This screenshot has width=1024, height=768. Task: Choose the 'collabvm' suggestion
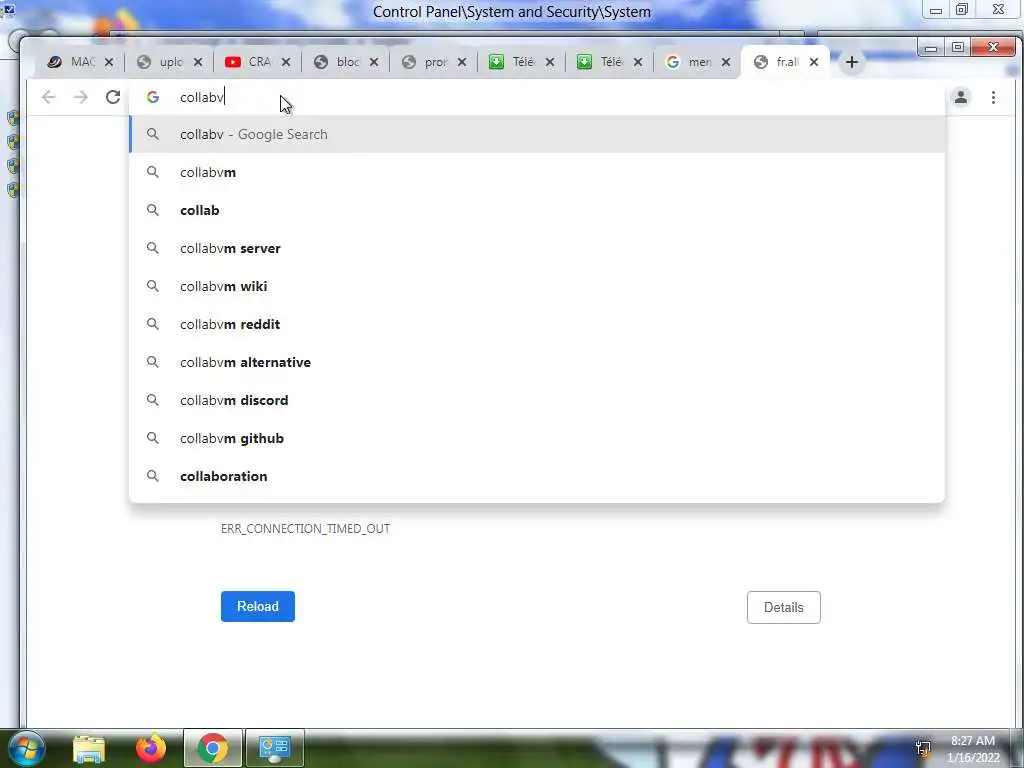pyautogui.click(x=537, y=172)
